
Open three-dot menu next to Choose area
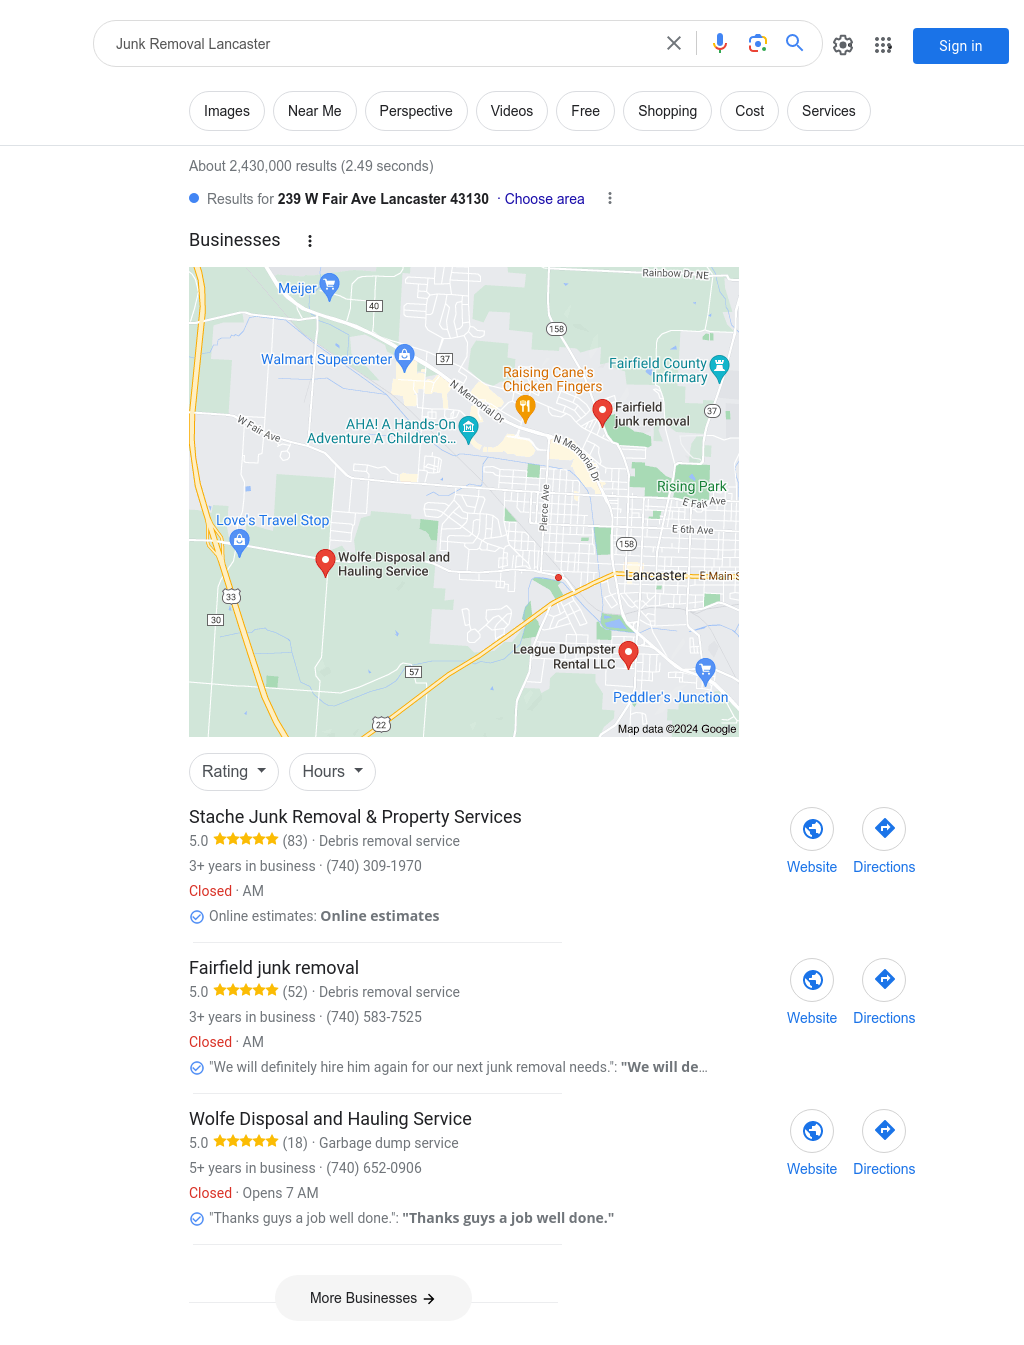[610, 198]
